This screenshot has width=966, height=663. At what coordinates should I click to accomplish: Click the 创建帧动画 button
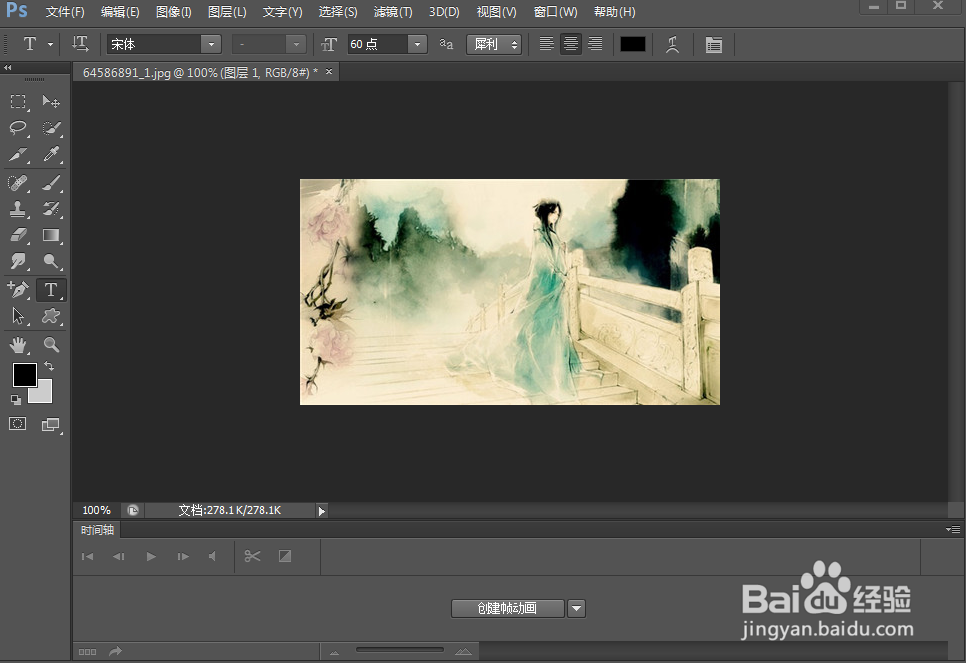[508, 608]
